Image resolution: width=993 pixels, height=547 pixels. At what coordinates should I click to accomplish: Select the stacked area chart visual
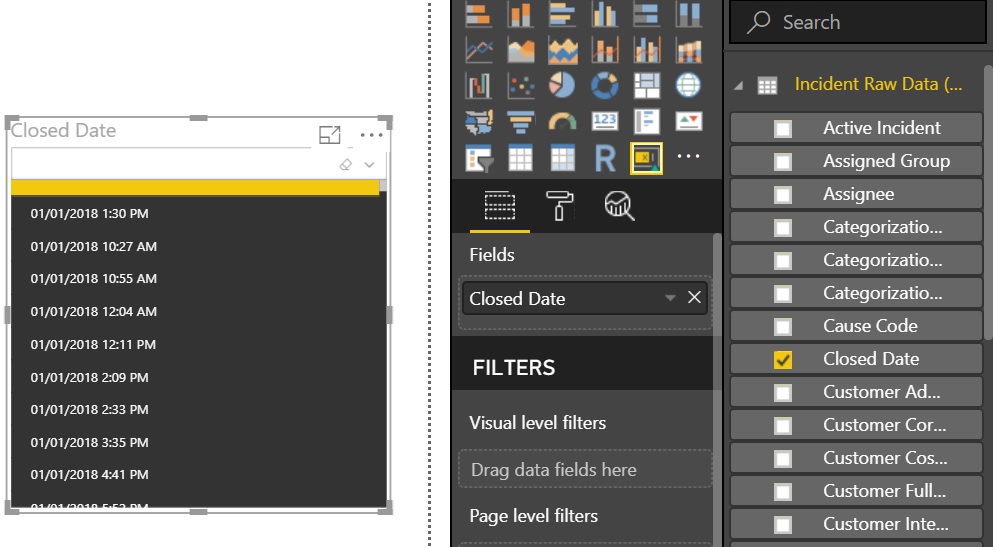[562, 50]
